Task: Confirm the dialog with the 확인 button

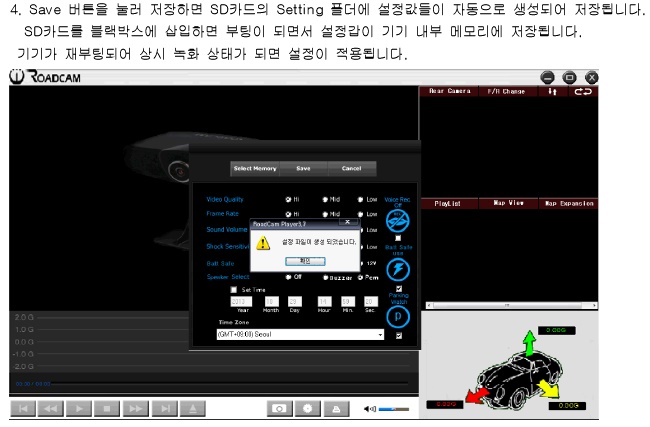Action: [305, 261]
